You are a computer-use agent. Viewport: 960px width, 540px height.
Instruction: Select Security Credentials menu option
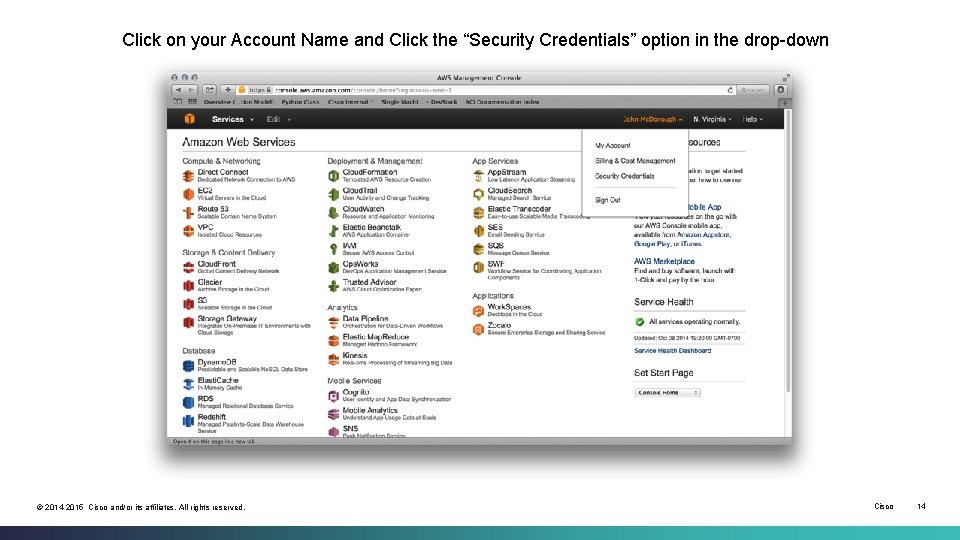point(624,176)
